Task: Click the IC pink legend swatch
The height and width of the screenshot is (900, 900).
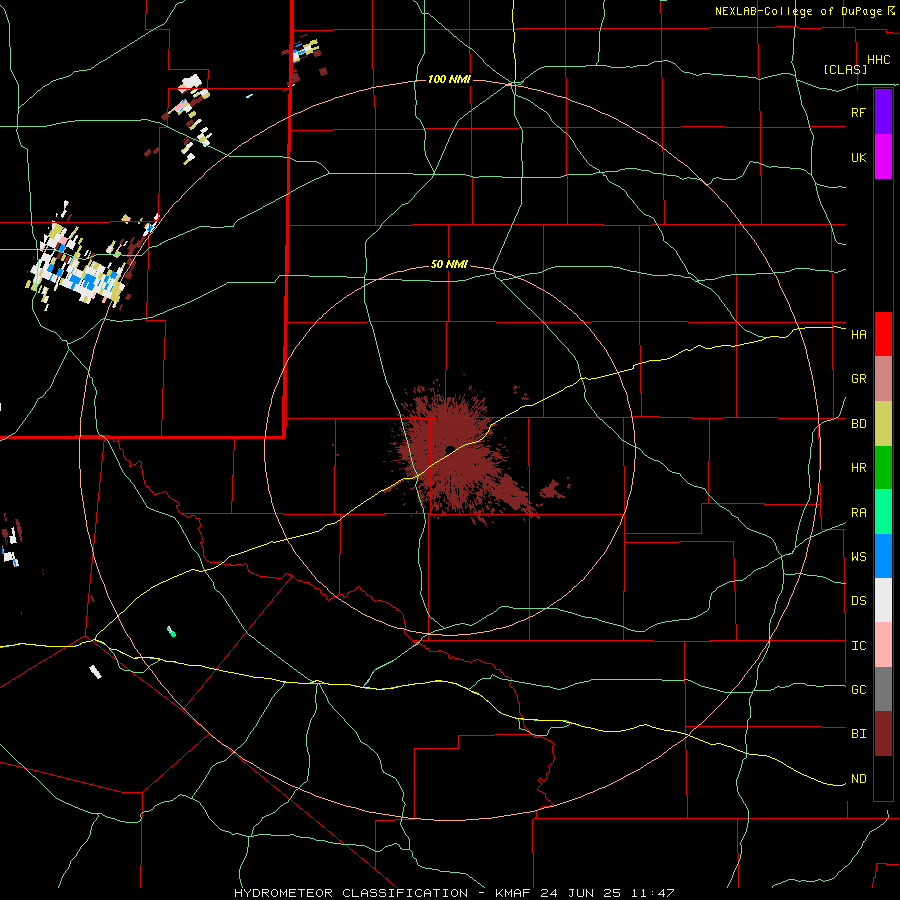Action: tap(883, 645)
